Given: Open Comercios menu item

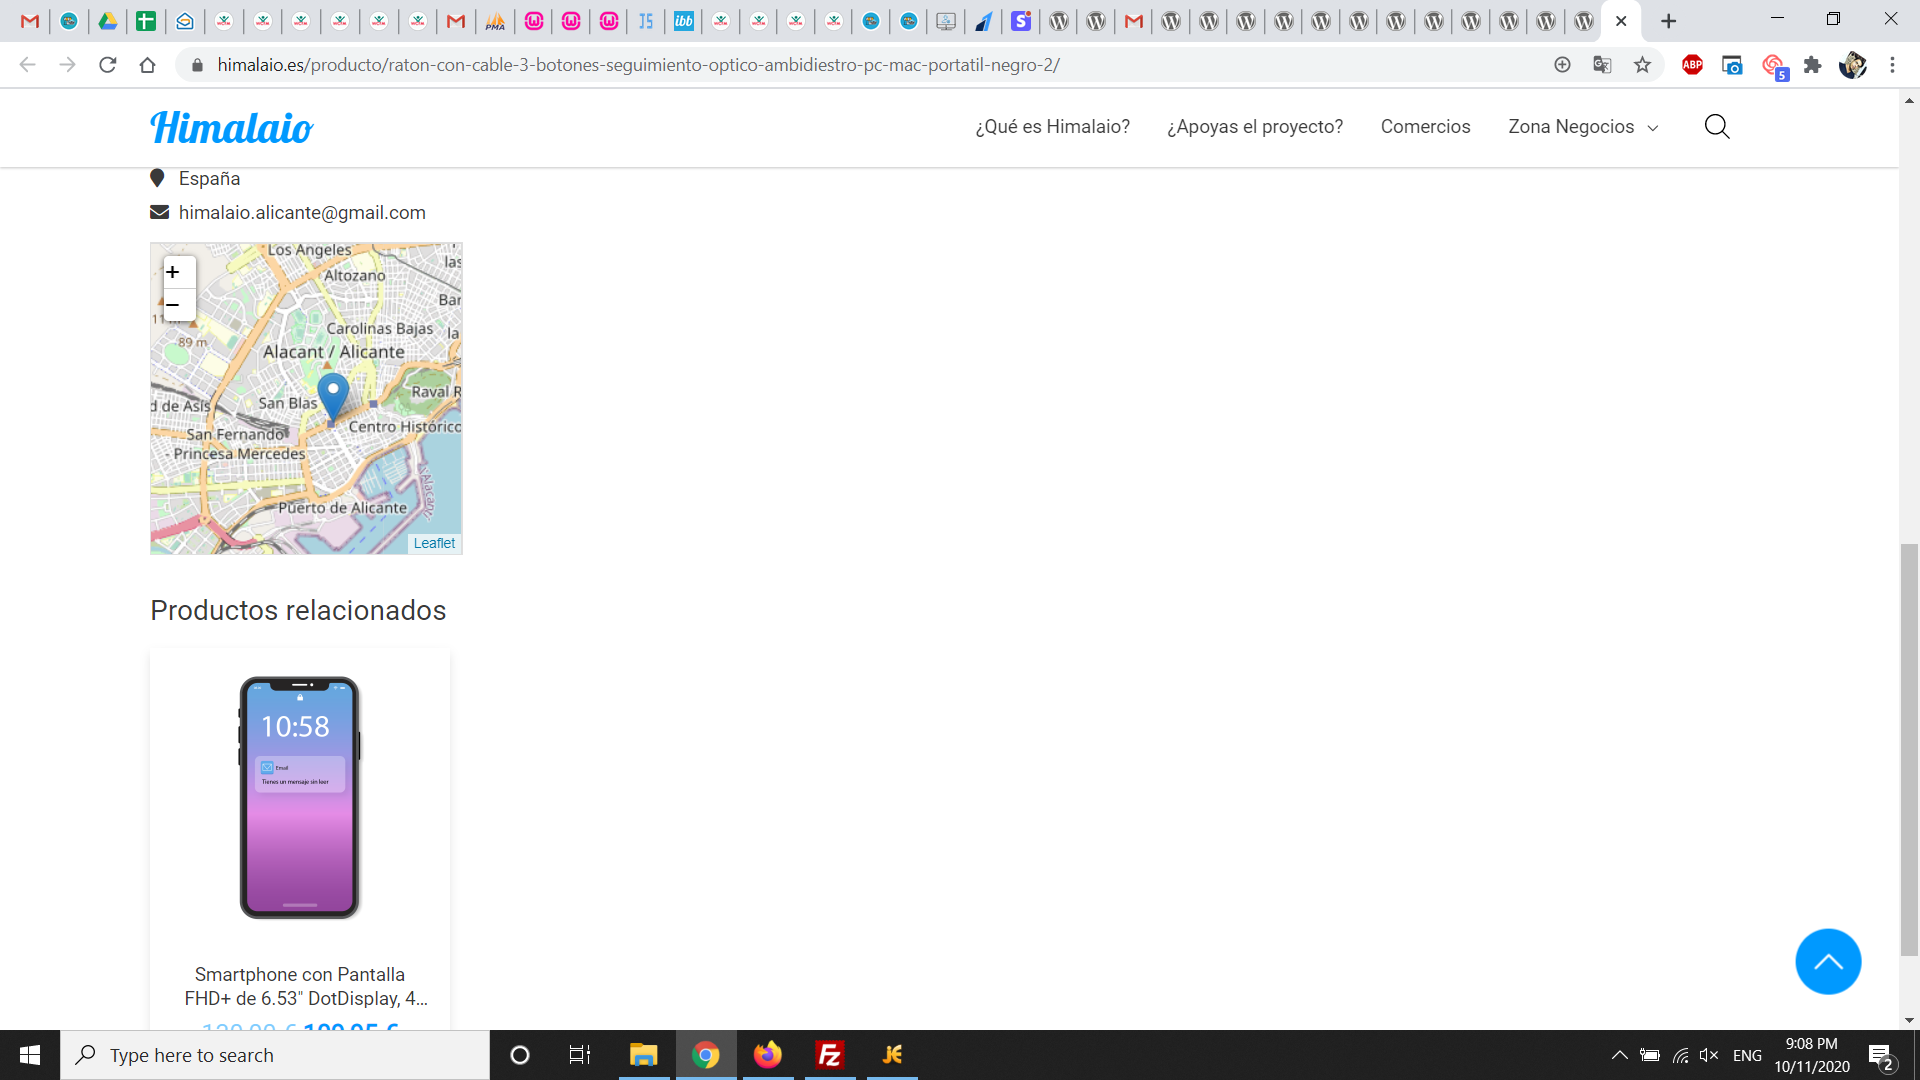Looking at the screenshot, I should pyautogui.click(x=1425, y=127).
